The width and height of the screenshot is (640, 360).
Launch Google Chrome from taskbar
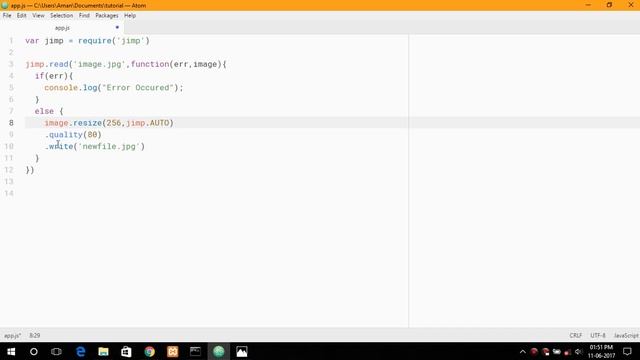149,351
